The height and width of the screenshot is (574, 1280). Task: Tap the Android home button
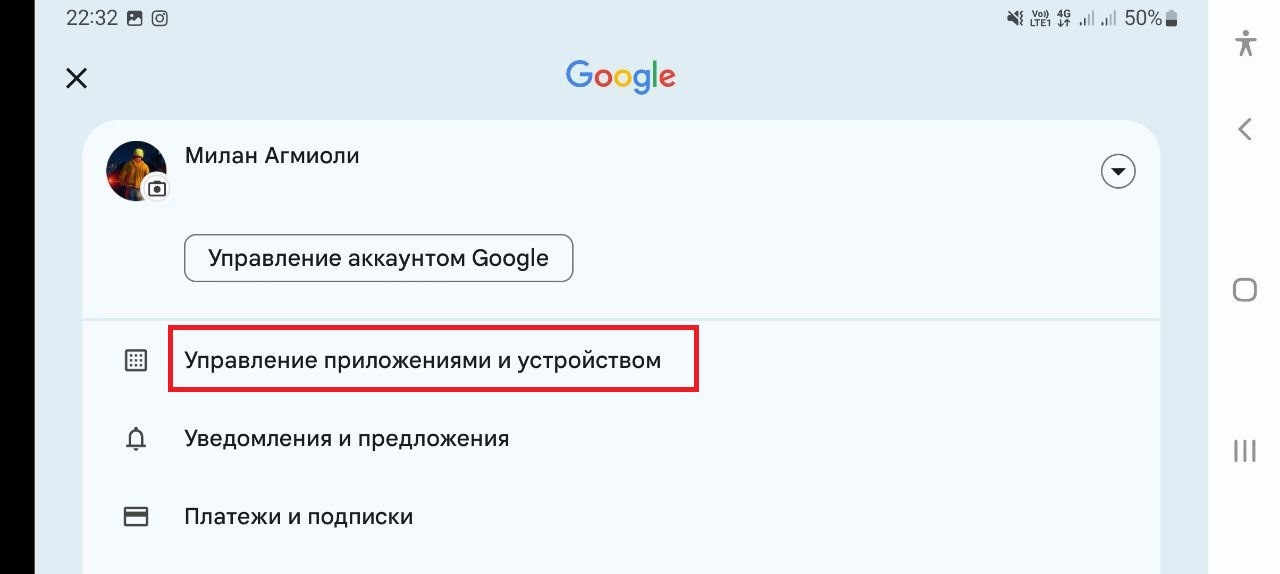1245,290
